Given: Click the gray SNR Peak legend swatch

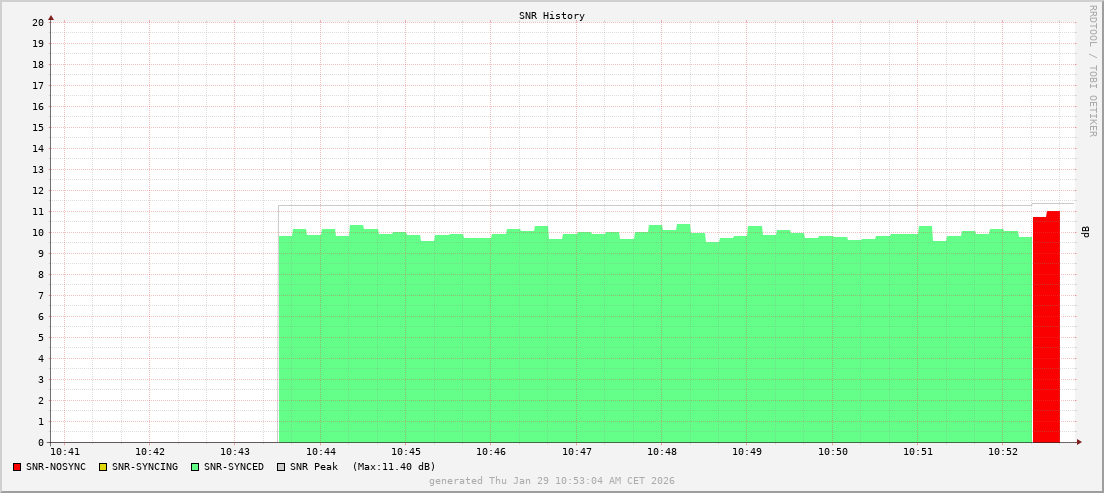Looking at the screenshot, I should click(281, 467).
